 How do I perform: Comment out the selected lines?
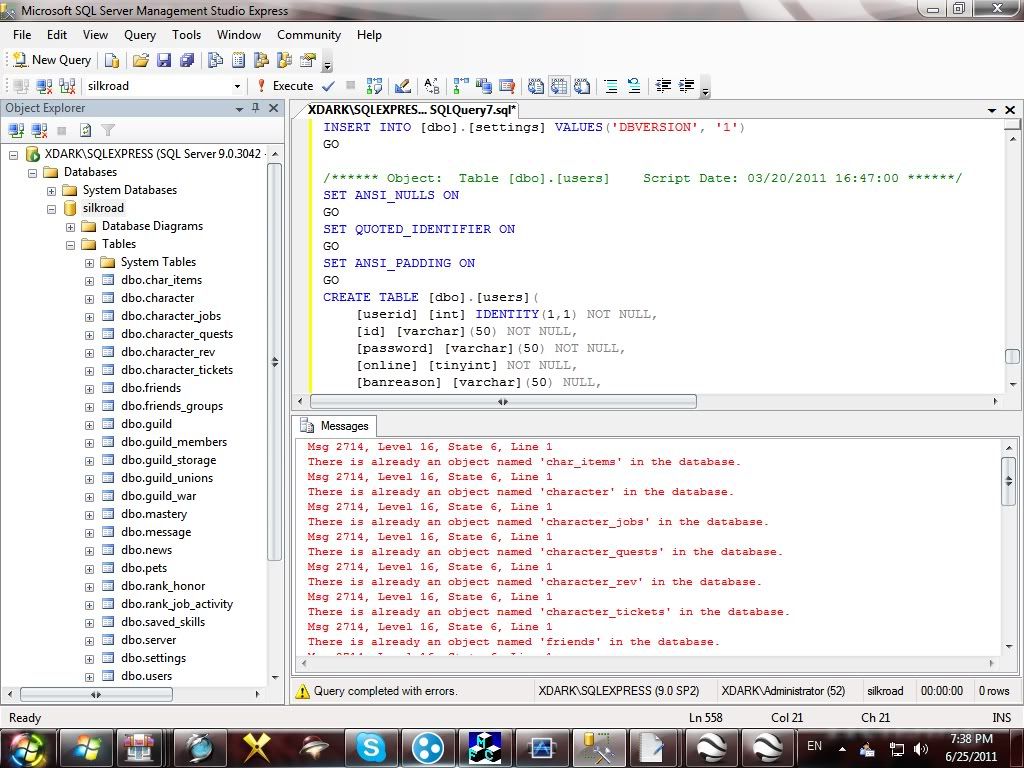coord(611,86)
